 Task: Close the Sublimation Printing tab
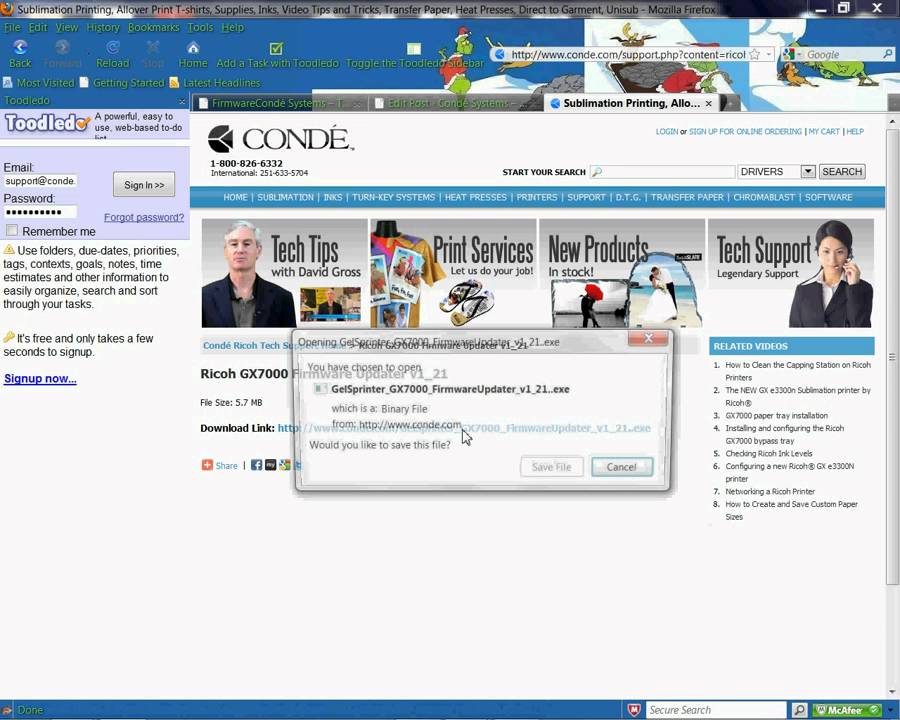[709, 103]
